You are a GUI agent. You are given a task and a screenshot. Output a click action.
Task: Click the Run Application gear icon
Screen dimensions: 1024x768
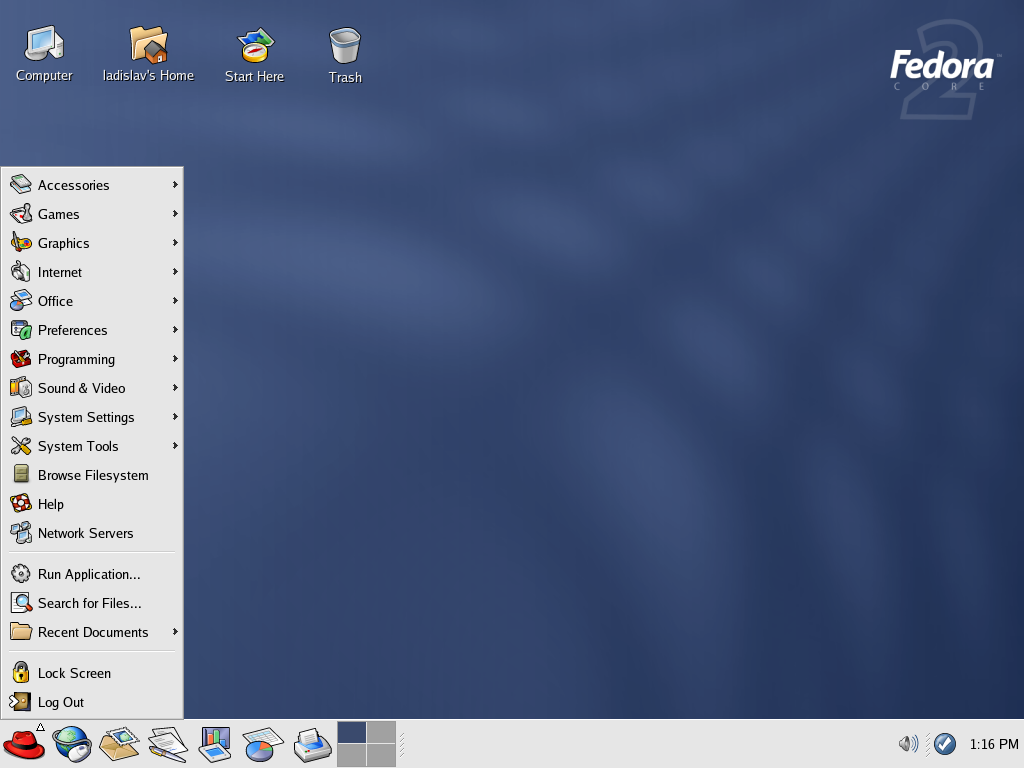coord(21,574)
